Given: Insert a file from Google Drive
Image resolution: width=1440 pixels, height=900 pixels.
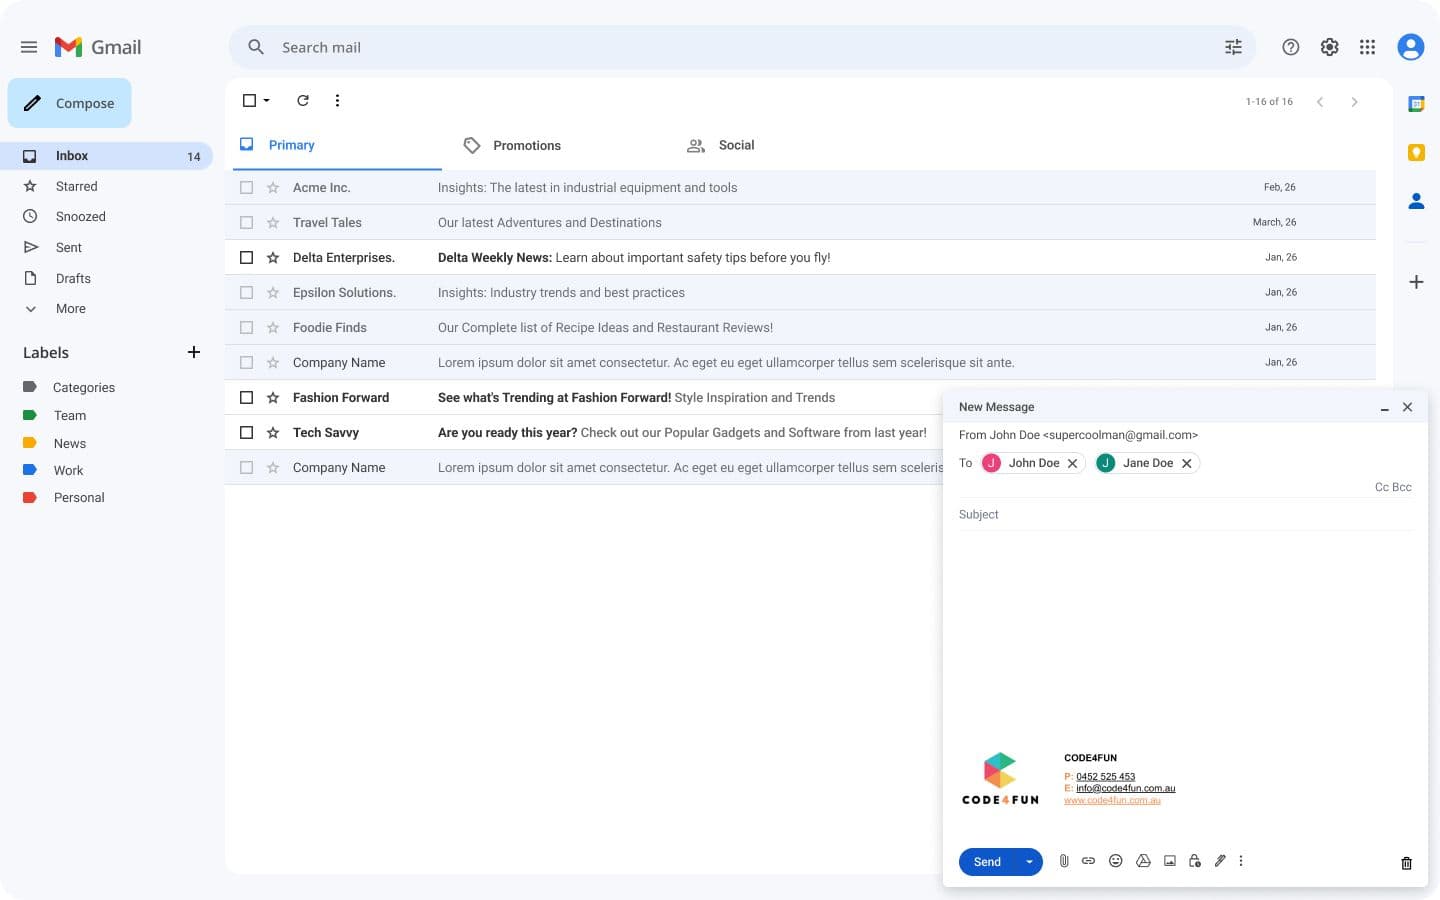Looking at the screenshot, I should (x=1144, y=861).
